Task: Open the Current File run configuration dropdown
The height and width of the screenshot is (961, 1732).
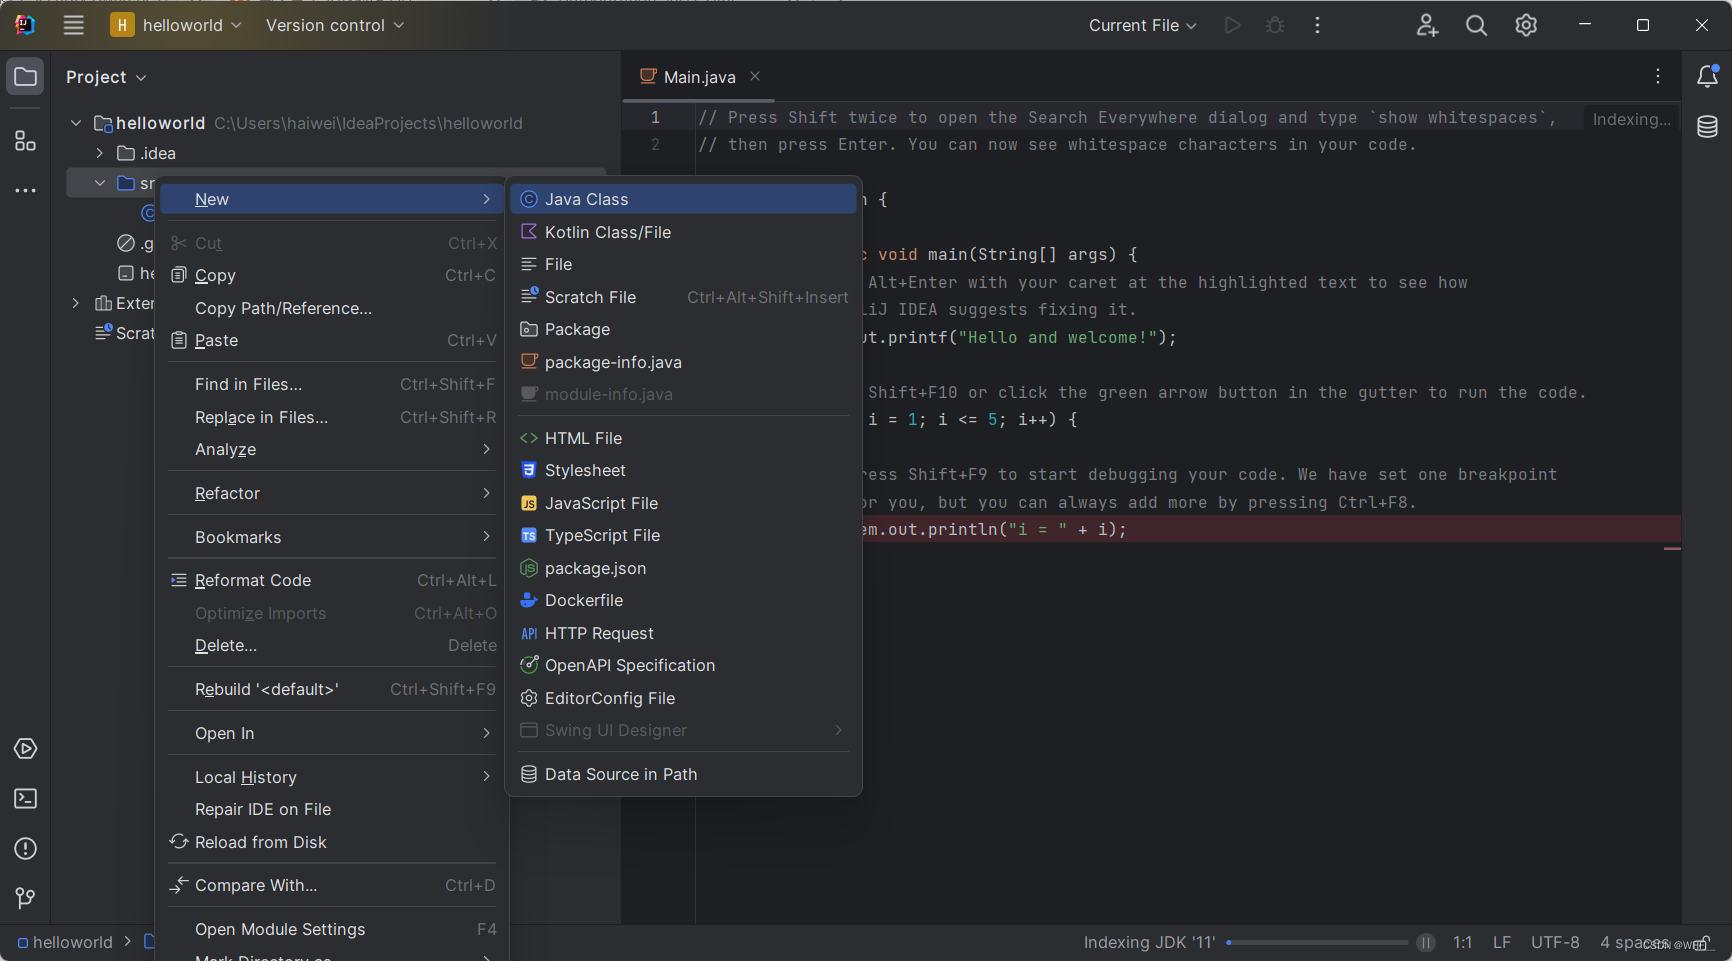Action: [1142, 25]
